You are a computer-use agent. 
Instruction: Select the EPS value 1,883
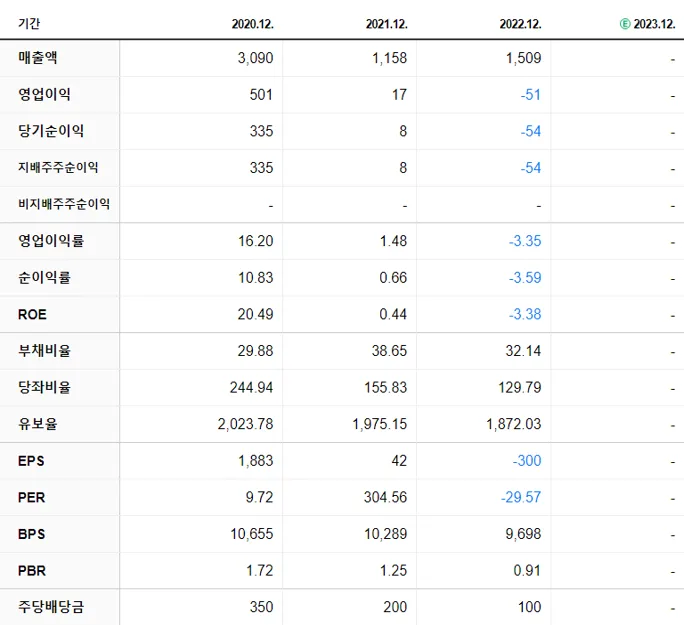coord(256,461)
